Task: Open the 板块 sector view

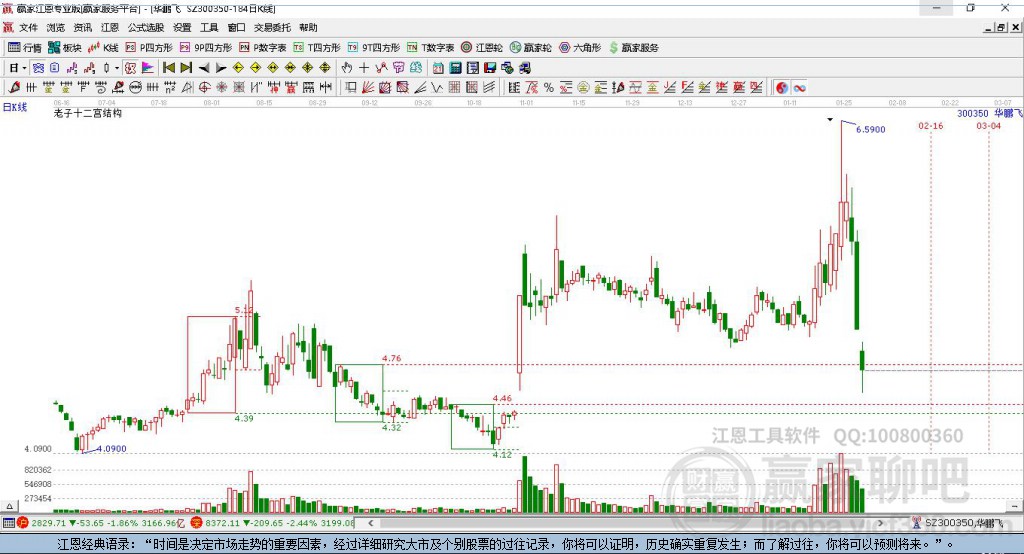Action: tap(65, 48)
